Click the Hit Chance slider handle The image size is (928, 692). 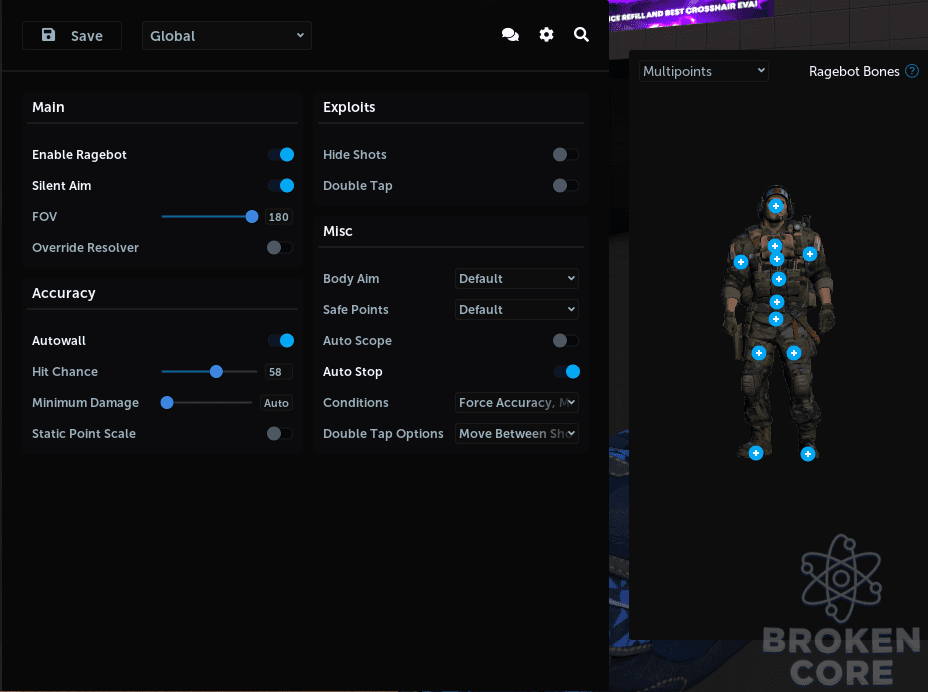[216, 372]
